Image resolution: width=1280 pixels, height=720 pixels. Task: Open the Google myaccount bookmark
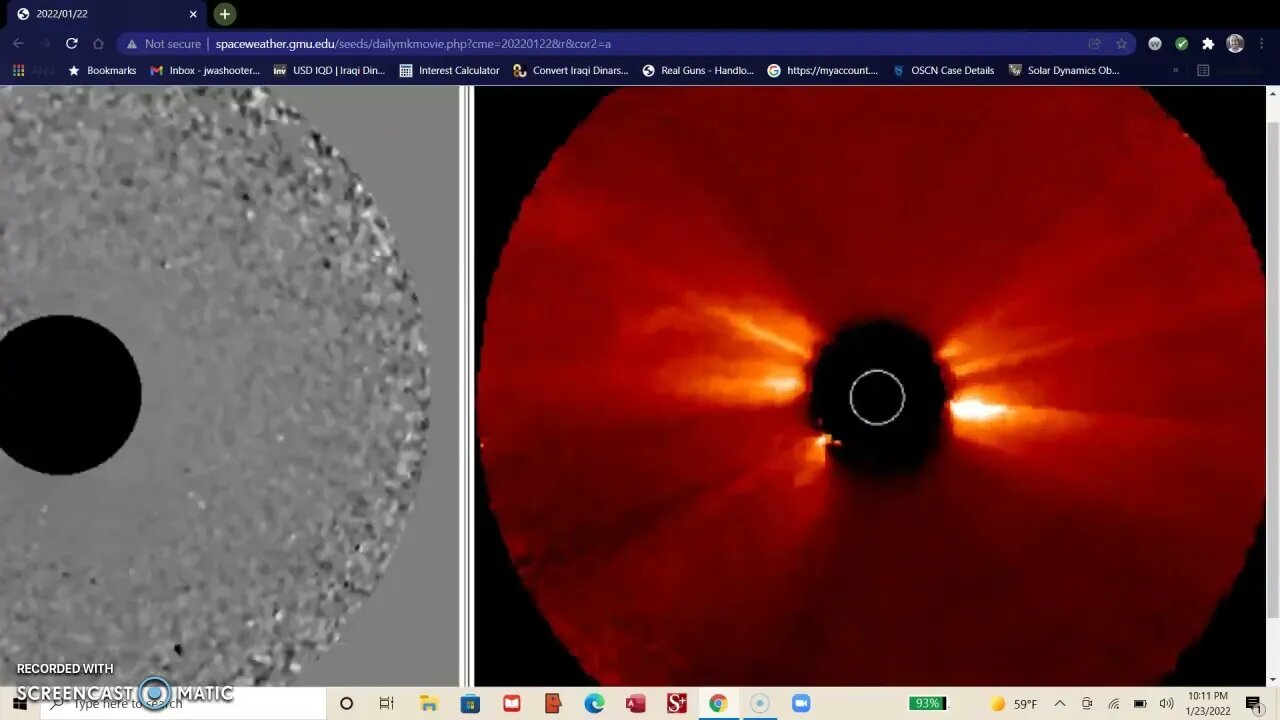click(823, 70)
